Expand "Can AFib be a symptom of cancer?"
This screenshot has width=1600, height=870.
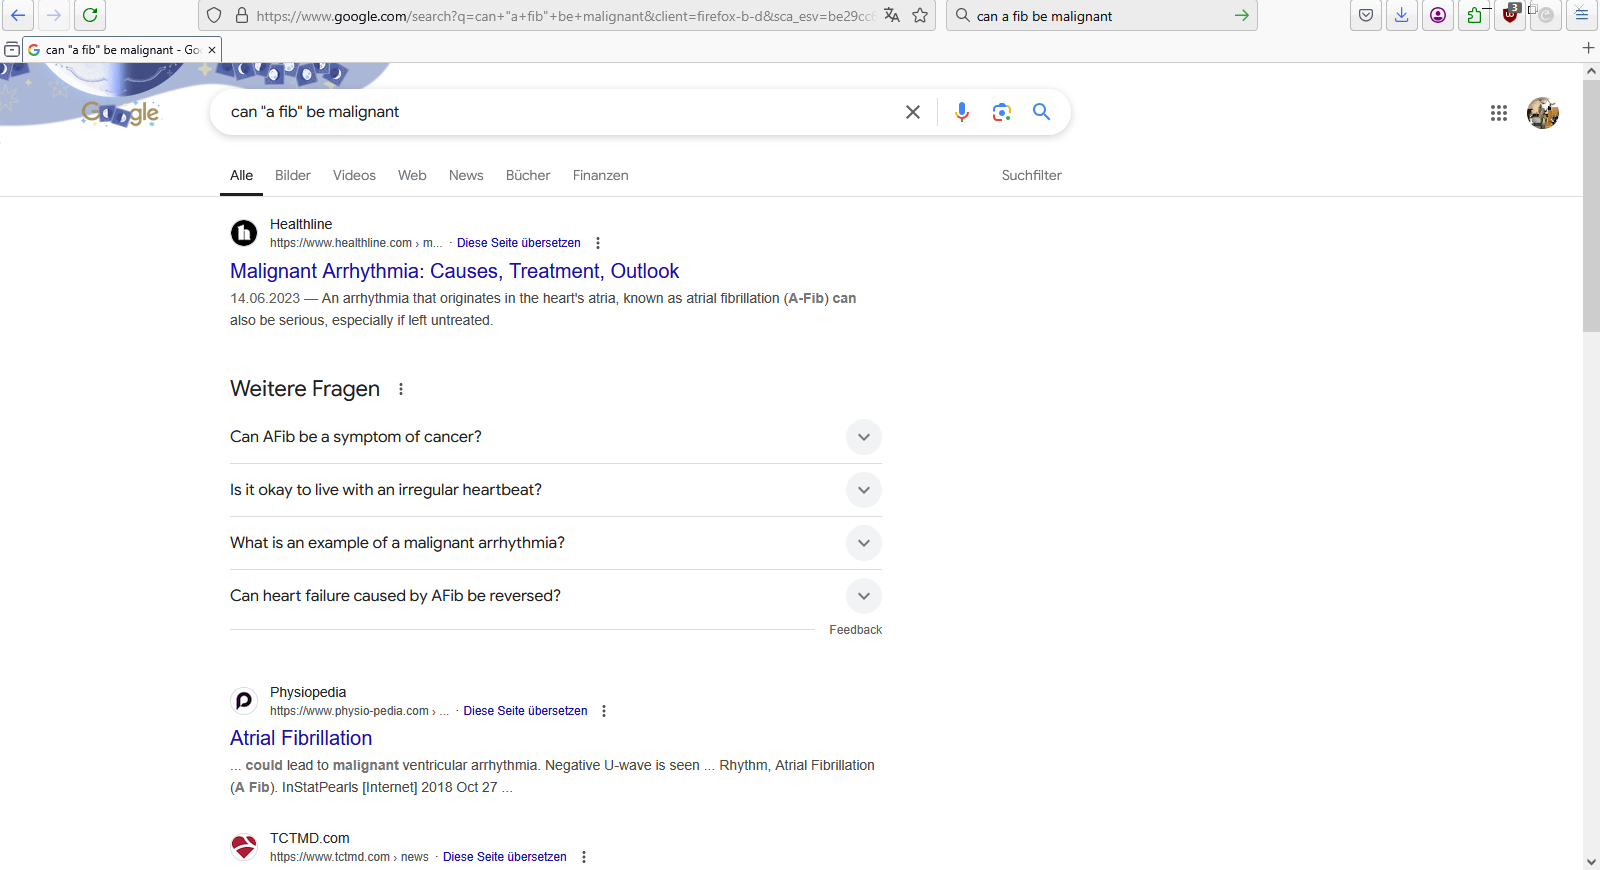pyautogui.click(x=863, y=437)
